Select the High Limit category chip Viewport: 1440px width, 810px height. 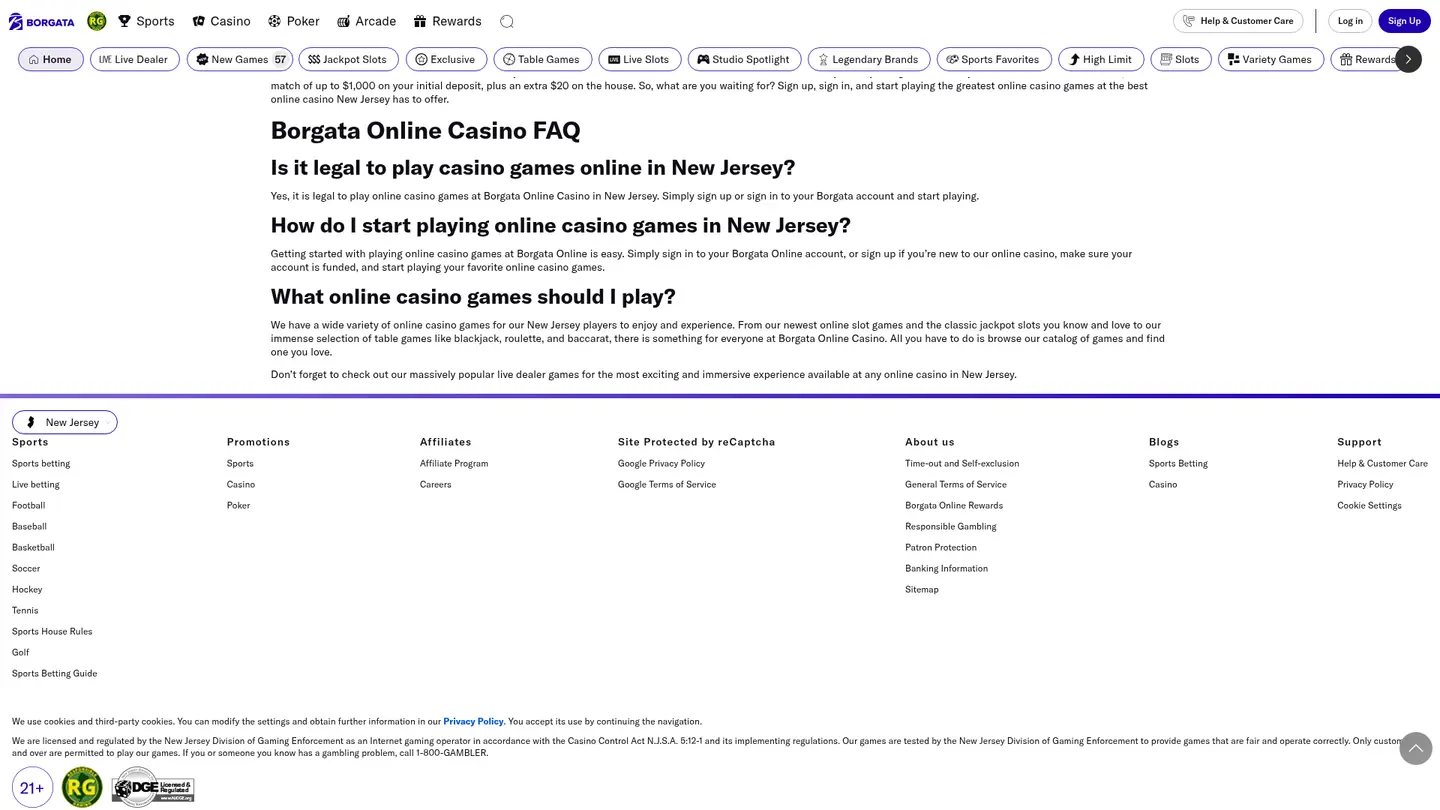1101,59
